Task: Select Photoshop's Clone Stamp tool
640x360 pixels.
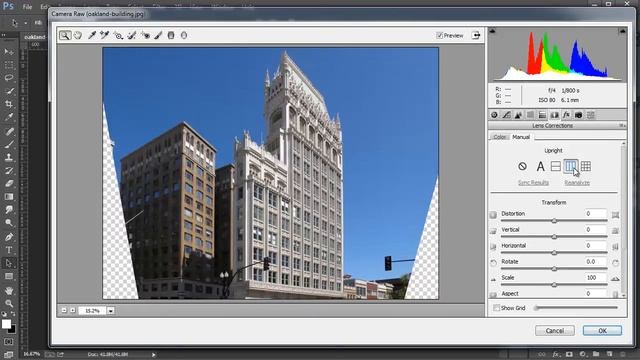Action: (x=9, y=157)
